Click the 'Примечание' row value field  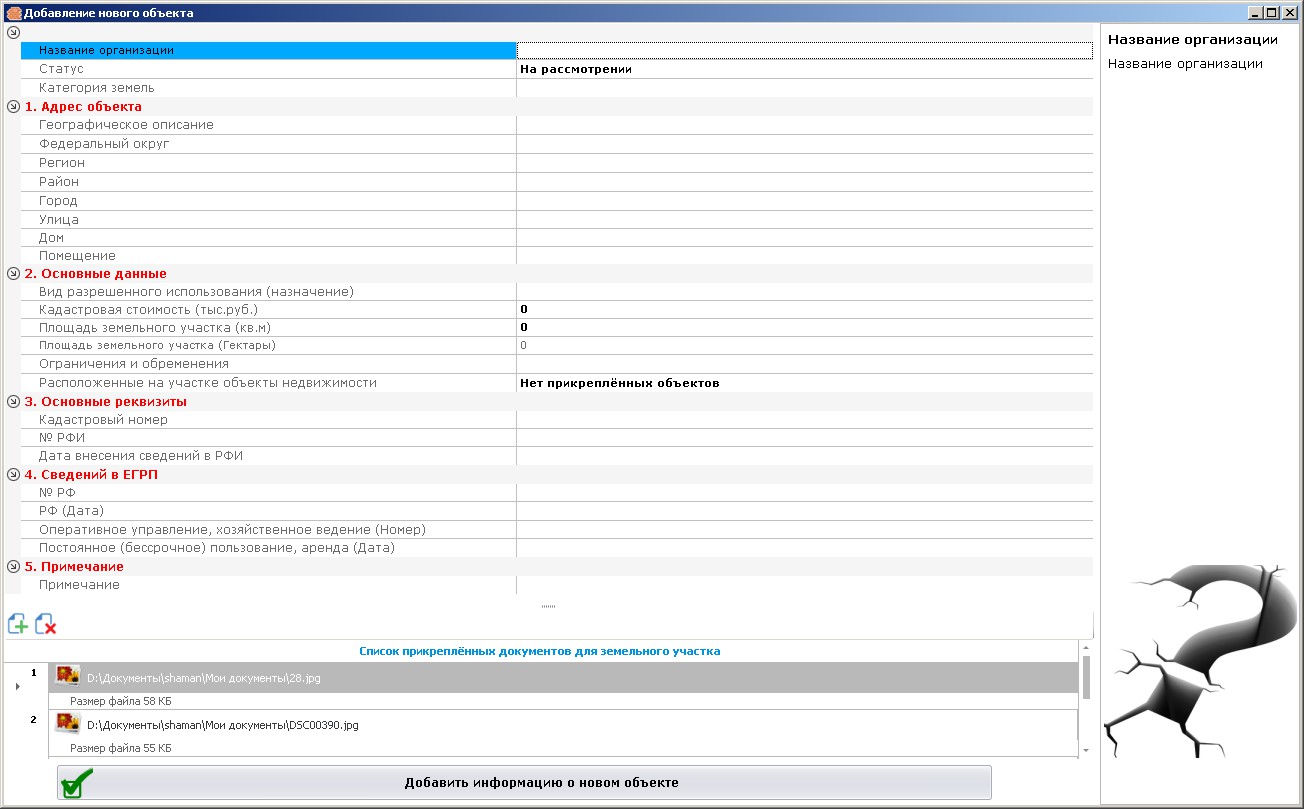(804, 585)
